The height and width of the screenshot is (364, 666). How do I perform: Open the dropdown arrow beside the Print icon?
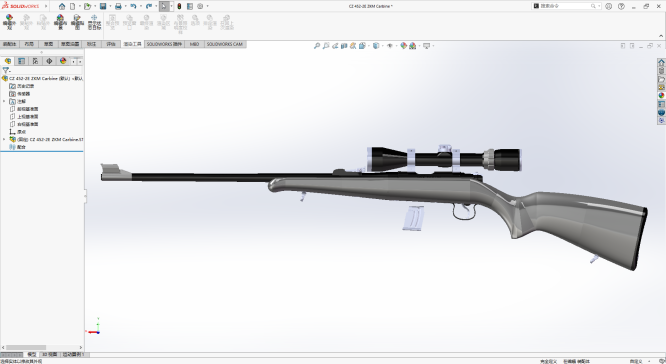pos(125,6)
